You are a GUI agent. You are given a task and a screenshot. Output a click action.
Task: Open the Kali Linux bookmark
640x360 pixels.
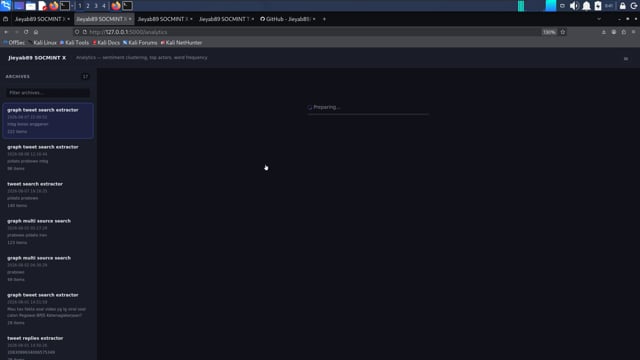pos(42,42)
